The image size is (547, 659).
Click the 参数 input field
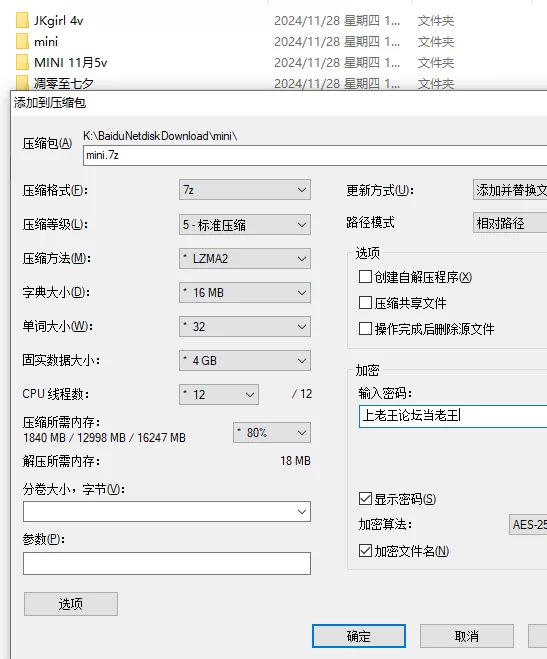[167, 564]
